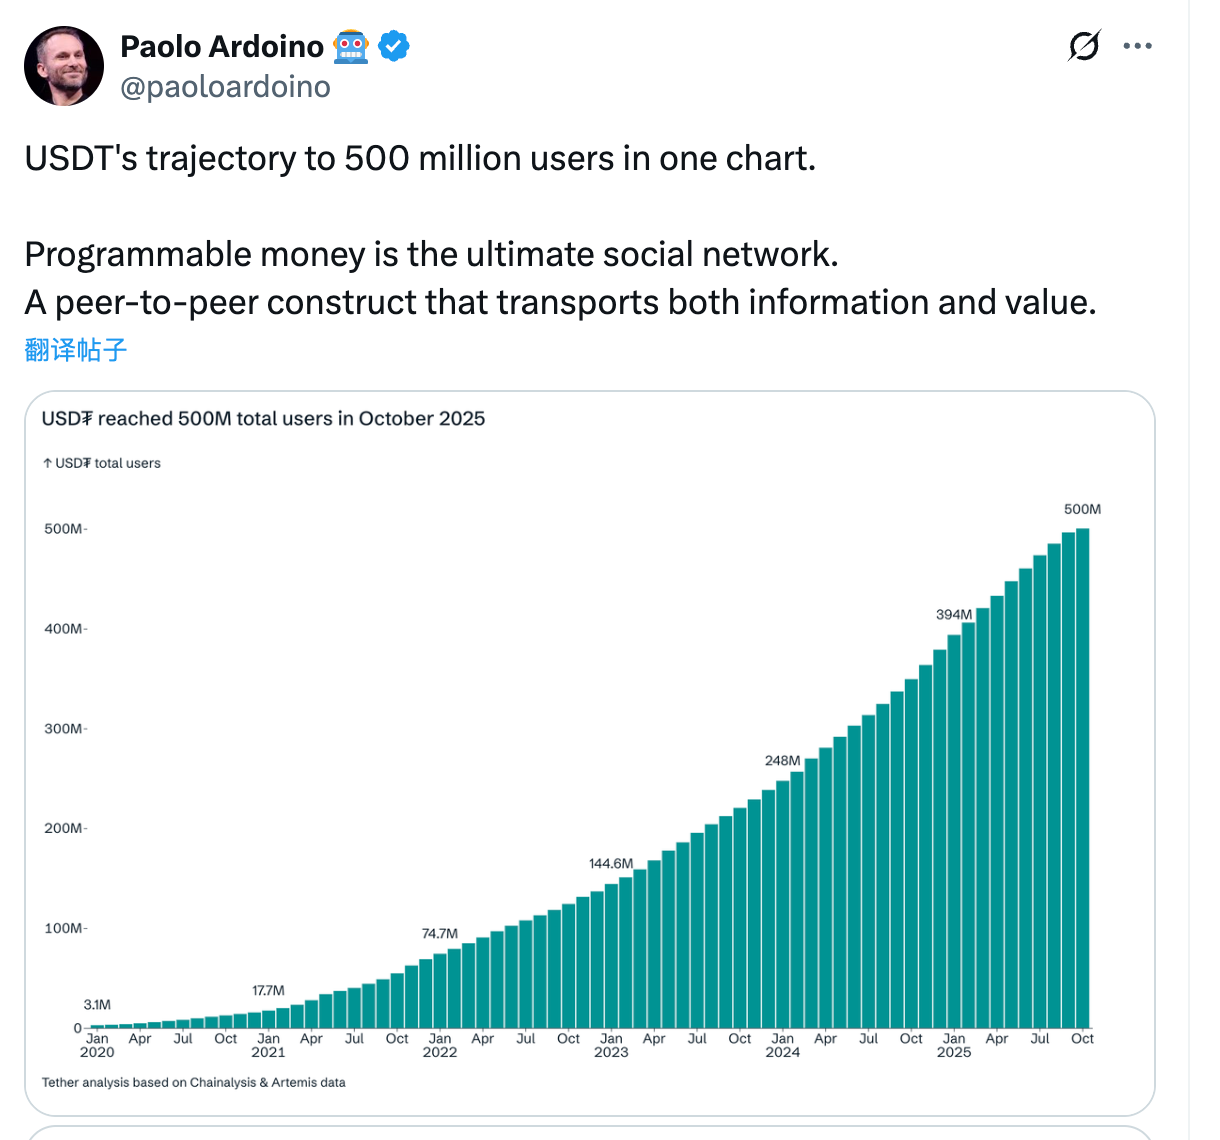
Task: Open the @paoloardoino profile handle
Action: click(x=225, y=87)
